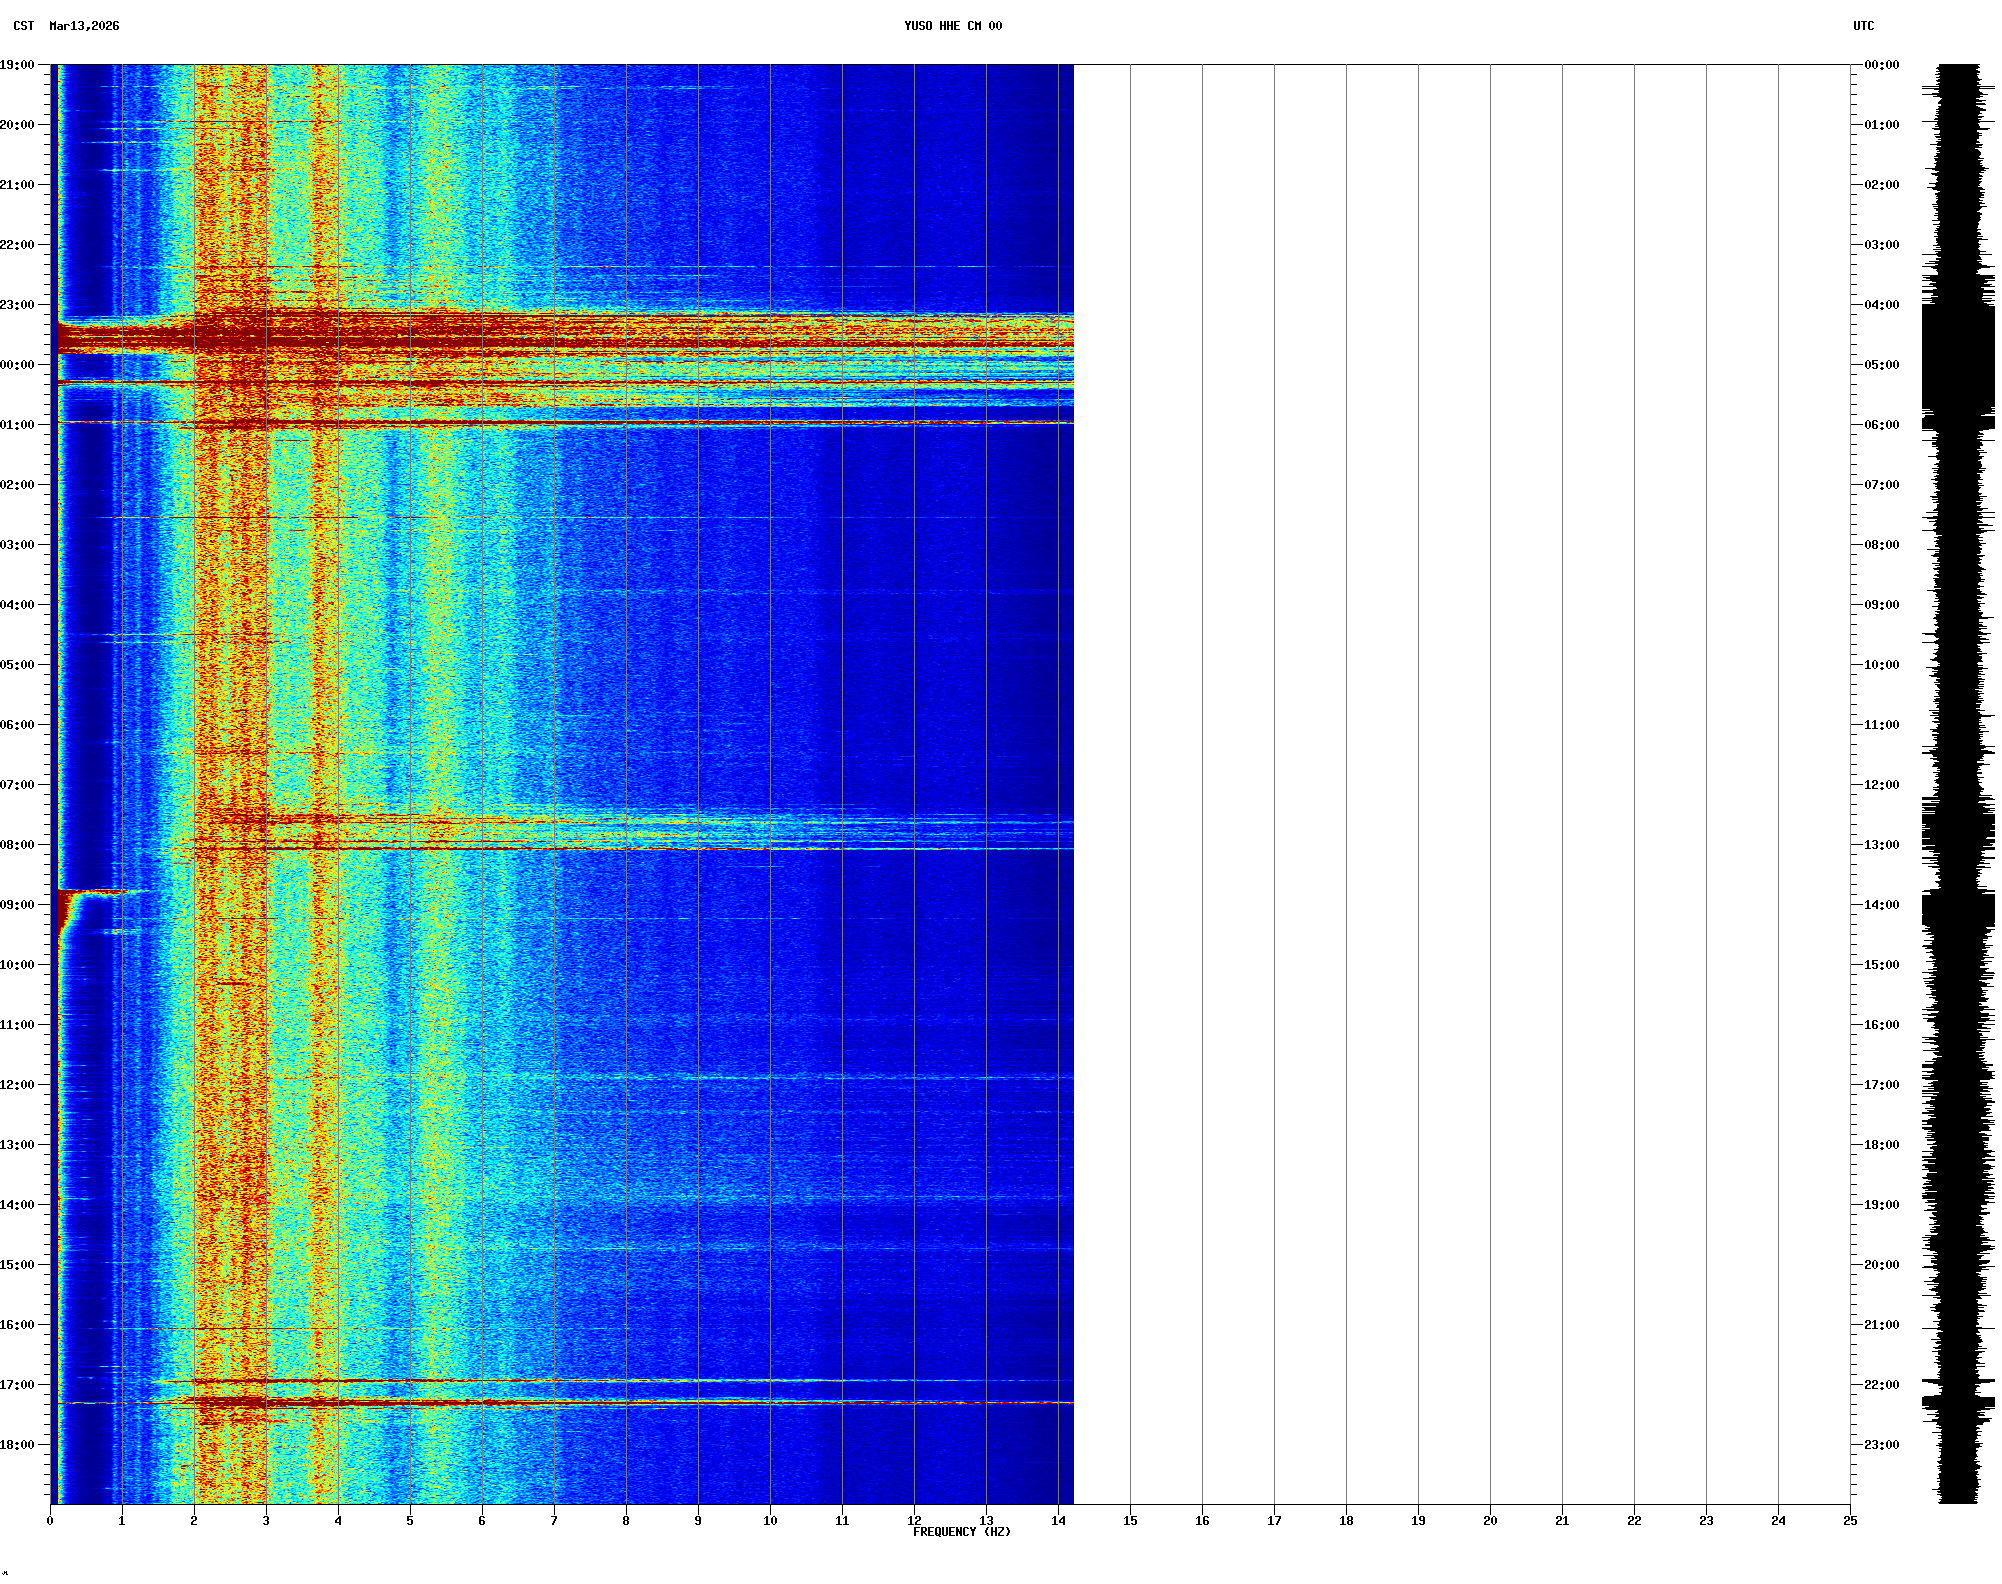Click the seismogram waveform strip at right
2002x1584 pixels.
[x=1958, y=784]
